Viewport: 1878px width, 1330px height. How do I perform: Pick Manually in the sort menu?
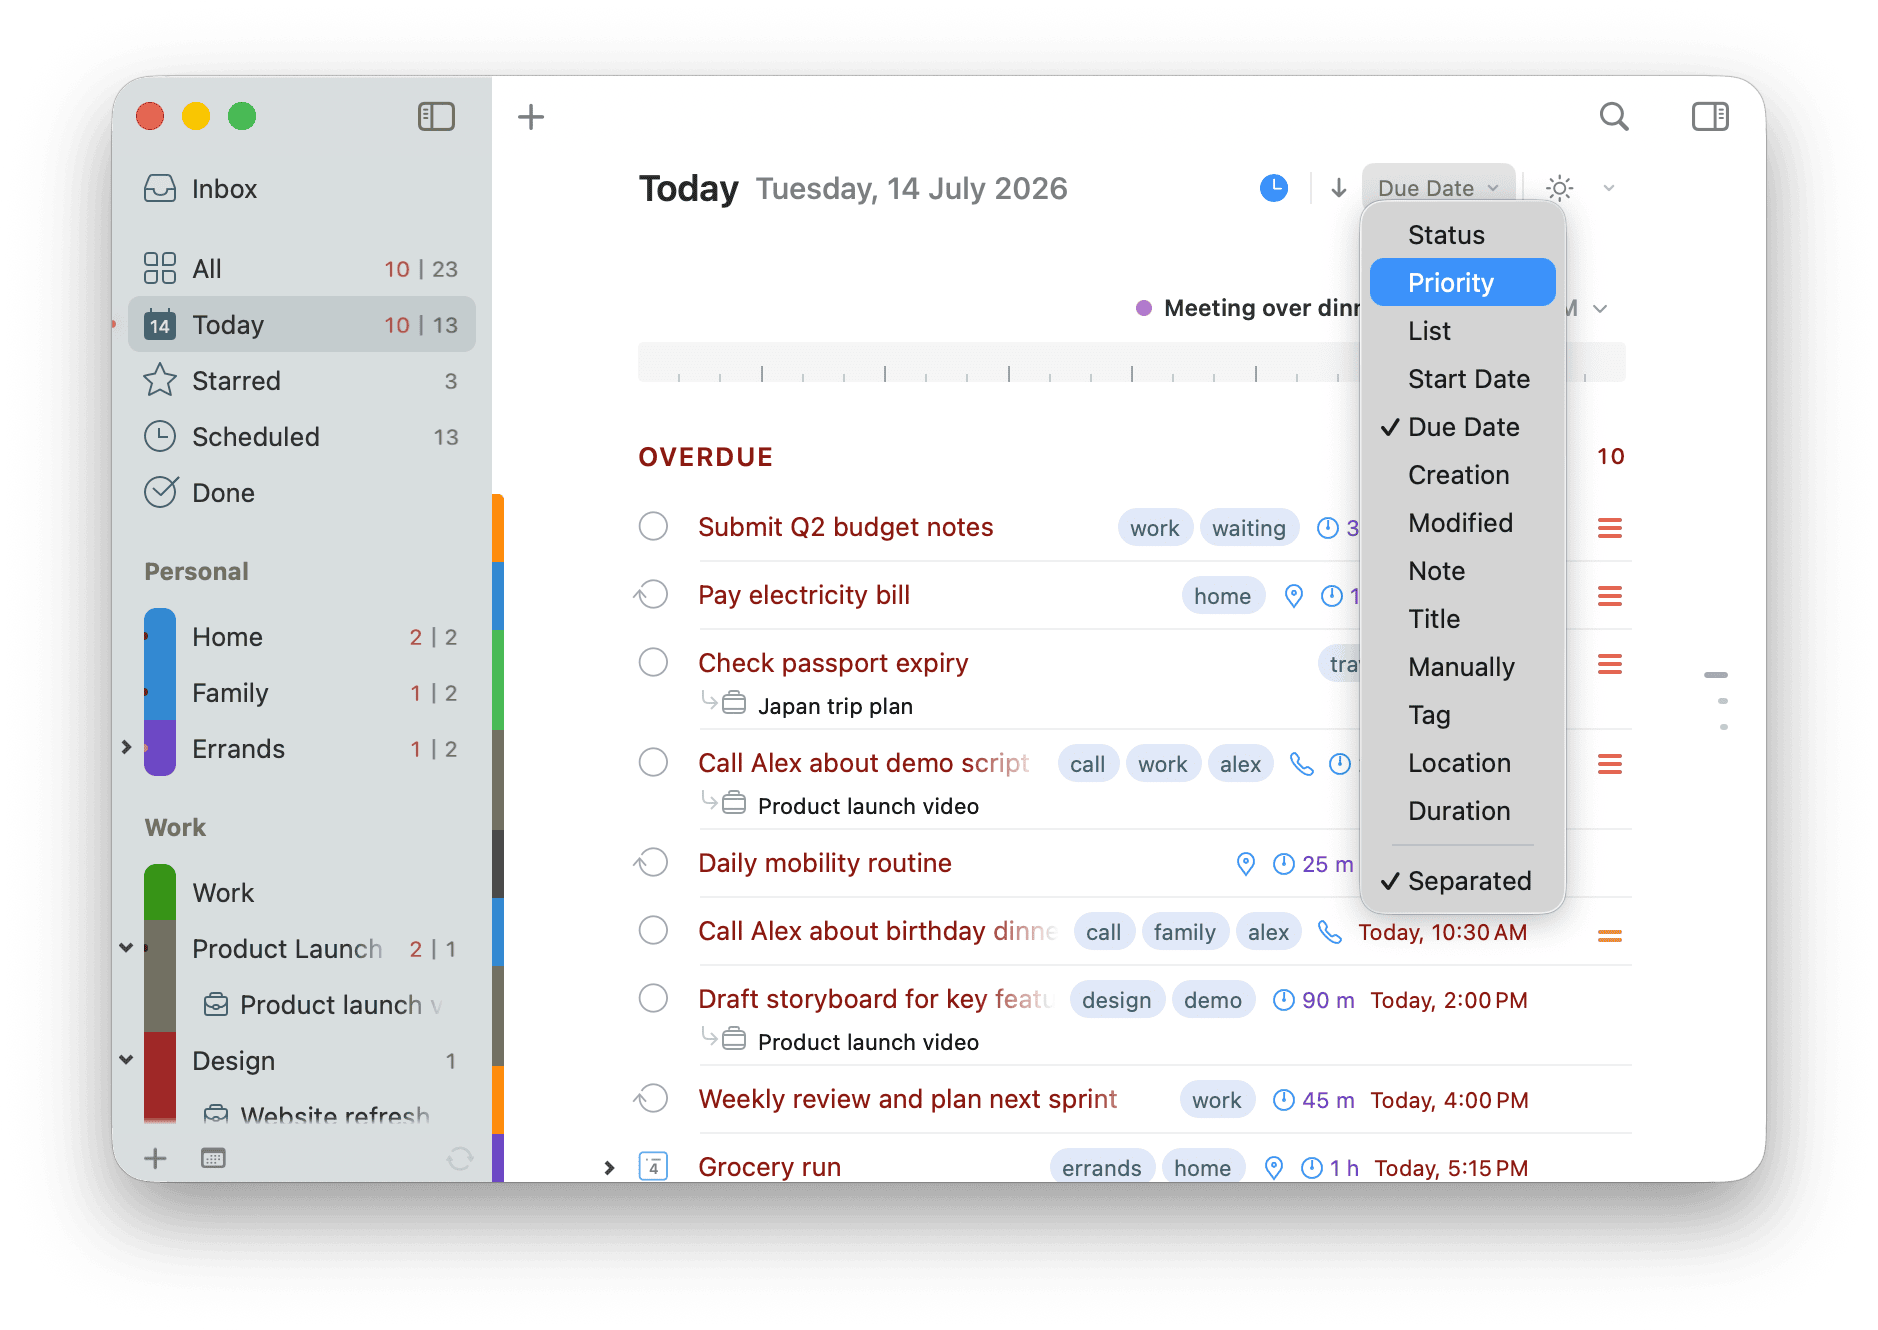(1462, 667)
